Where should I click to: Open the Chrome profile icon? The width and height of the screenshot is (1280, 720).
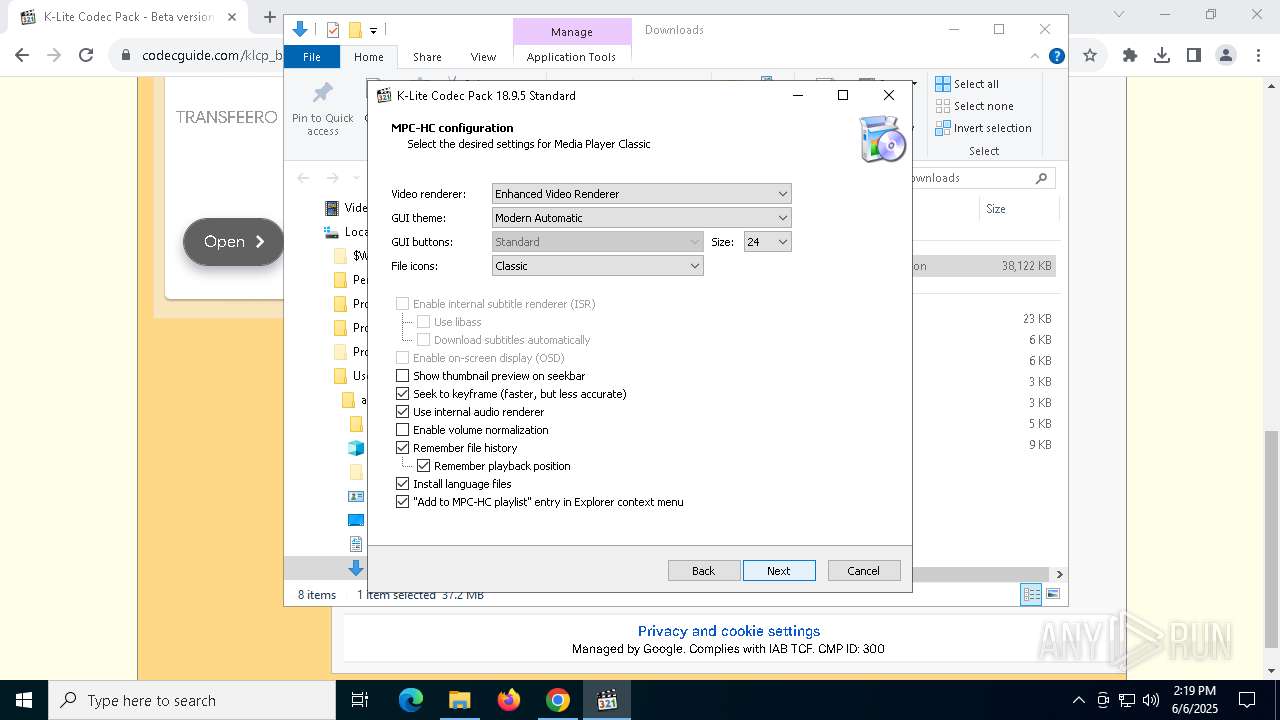click(1226, 56)
